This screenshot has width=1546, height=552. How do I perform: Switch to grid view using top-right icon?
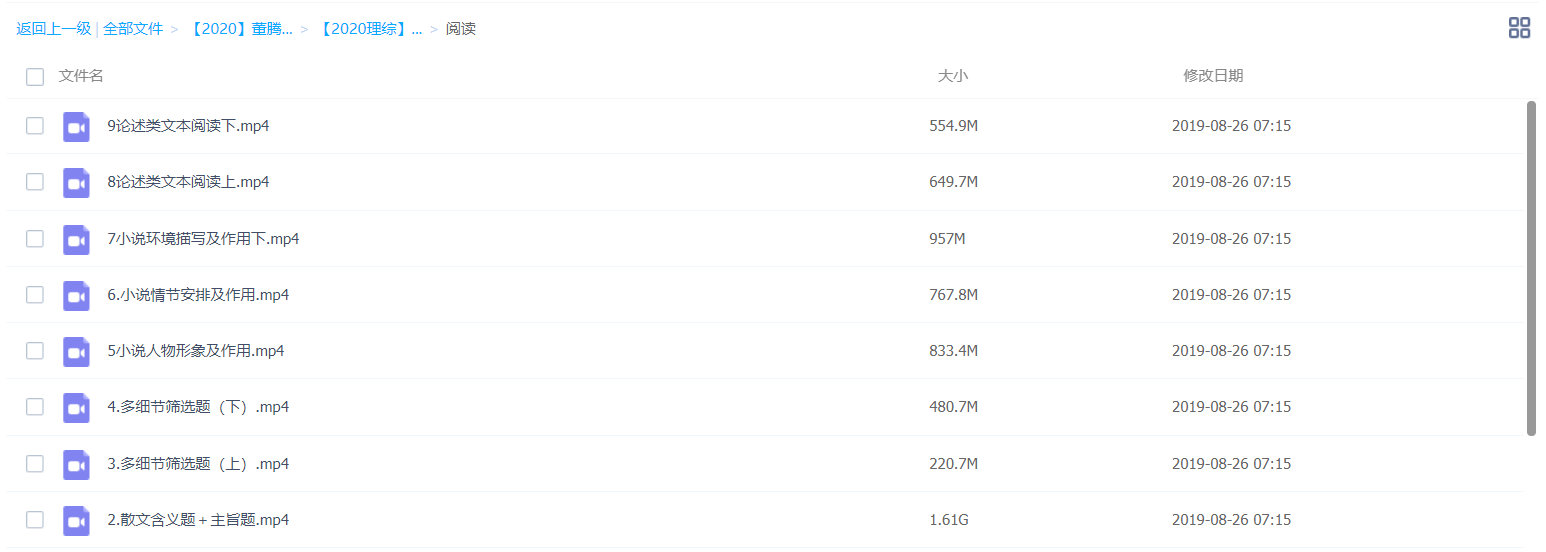tap(1519, 28)
